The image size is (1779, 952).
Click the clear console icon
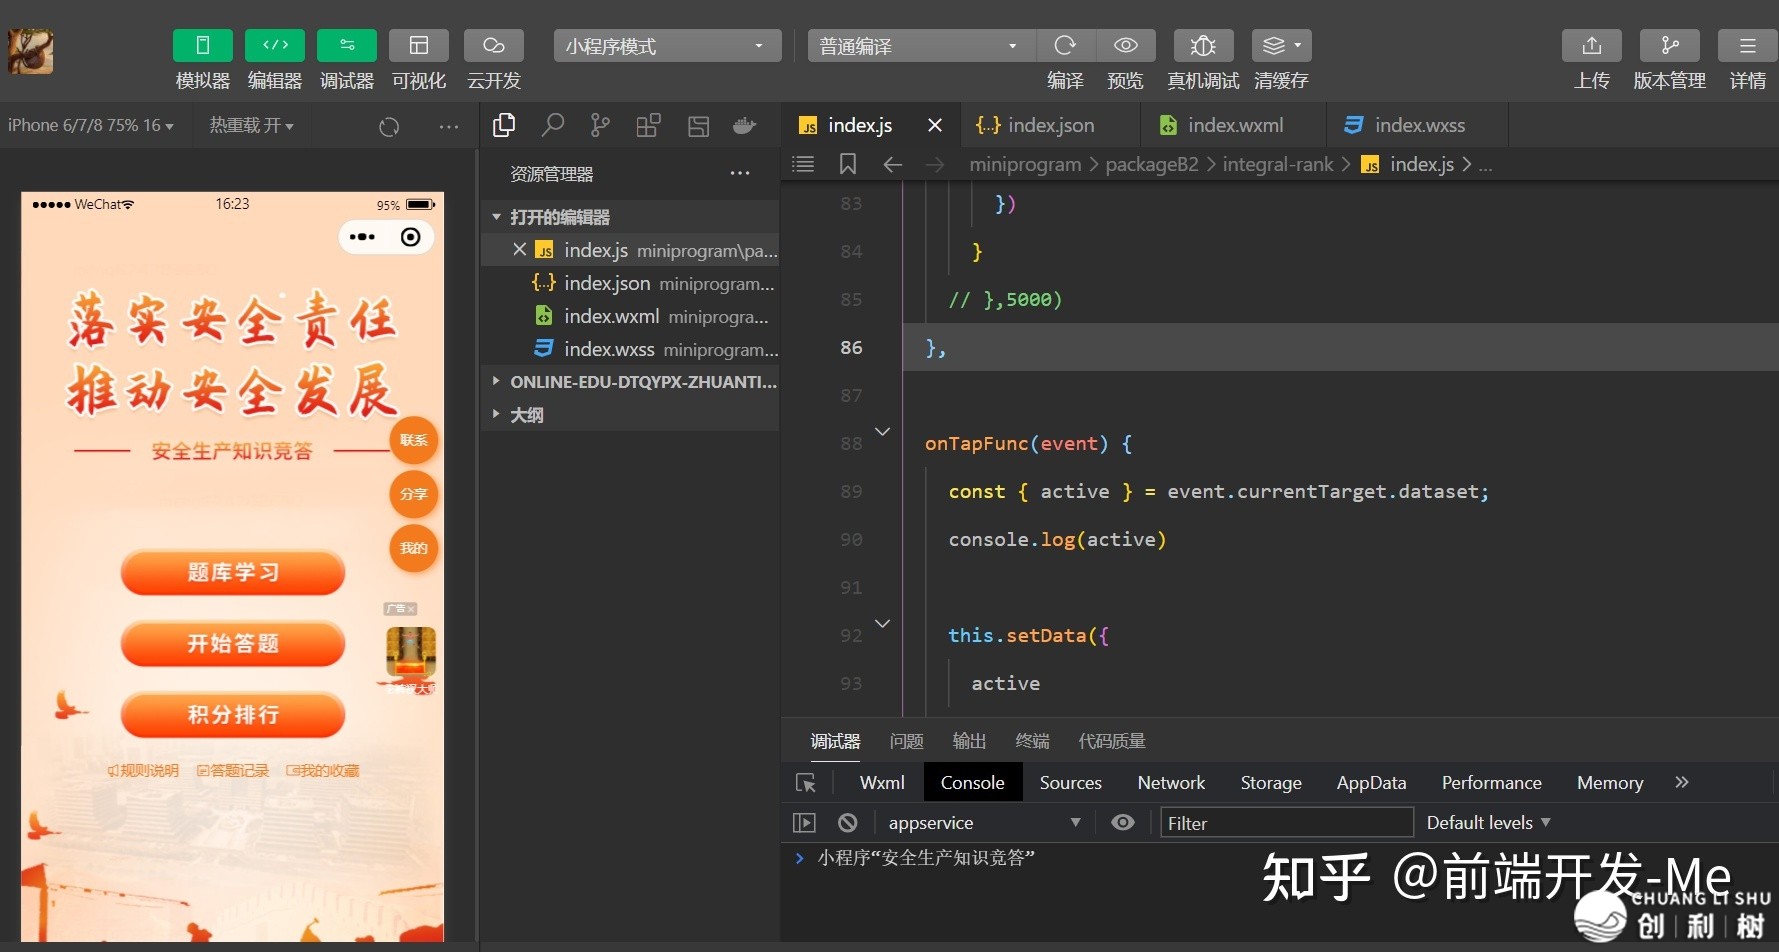tap(848, 822)
